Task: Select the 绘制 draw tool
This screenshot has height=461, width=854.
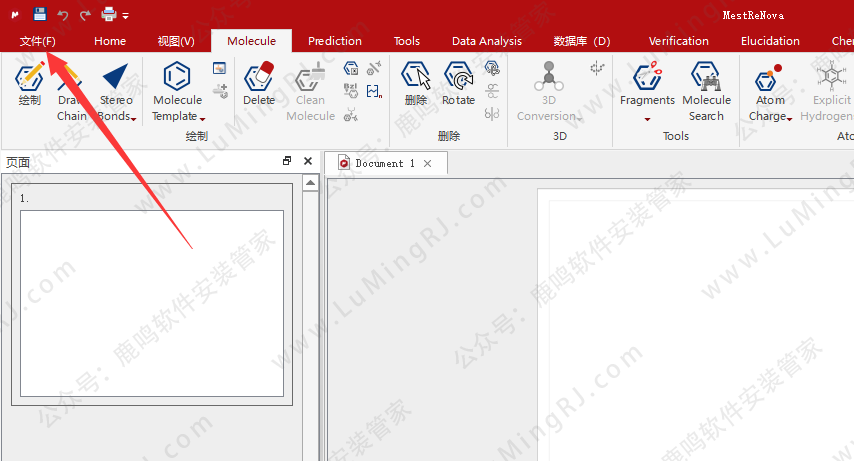Action: [29, 84]
